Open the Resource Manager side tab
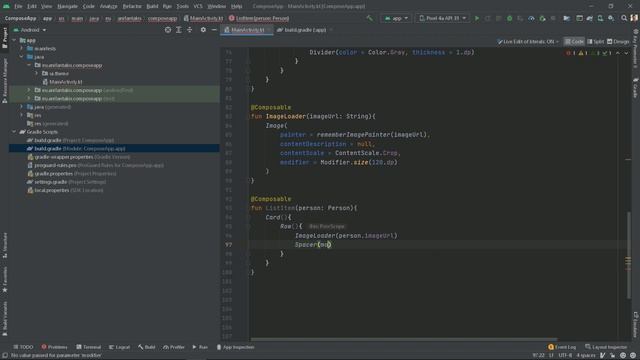This screenshot has height=360, width=640. (4, 80)
